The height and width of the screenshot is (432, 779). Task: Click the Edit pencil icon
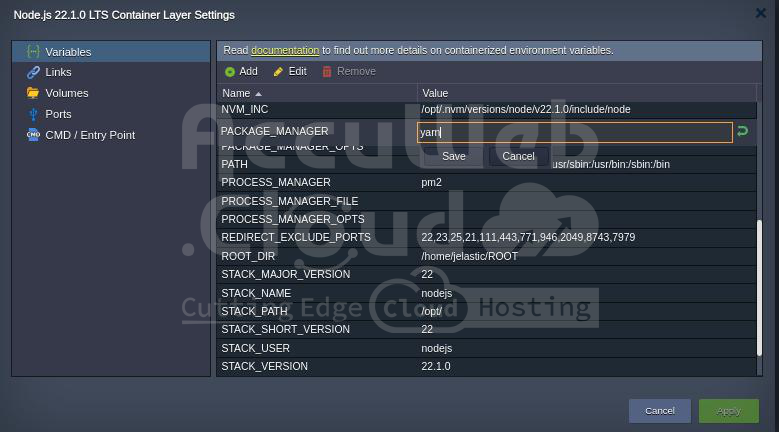click(x=279, y=72)
